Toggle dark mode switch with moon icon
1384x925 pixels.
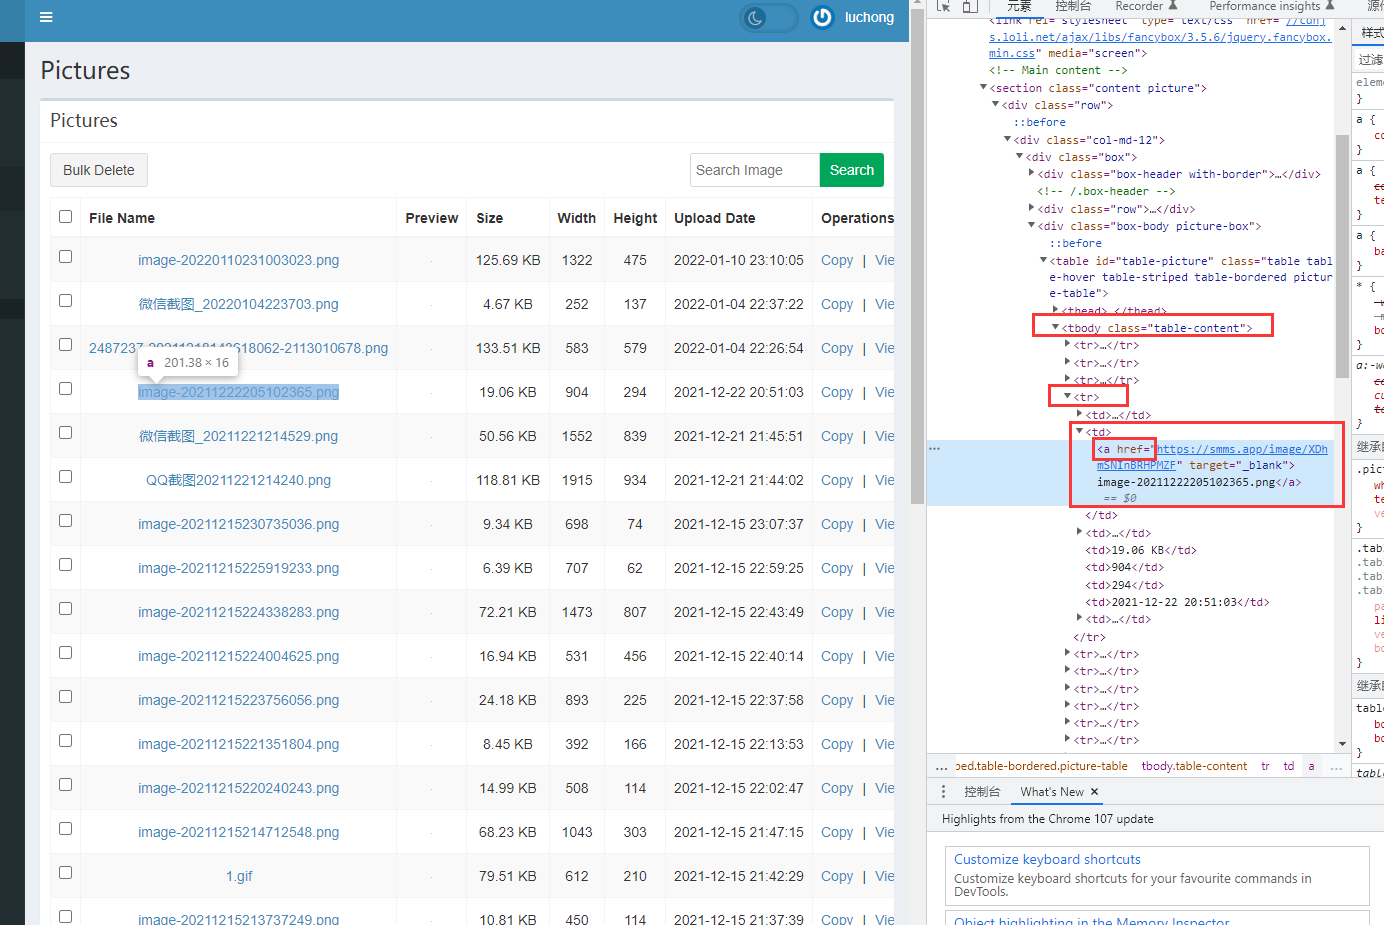(768, 17)
